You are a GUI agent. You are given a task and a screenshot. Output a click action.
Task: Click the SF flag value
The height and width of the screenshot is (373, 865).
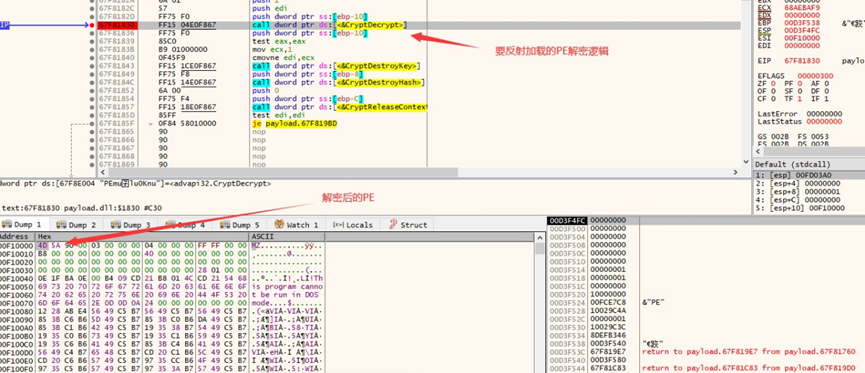coord(799,92)
